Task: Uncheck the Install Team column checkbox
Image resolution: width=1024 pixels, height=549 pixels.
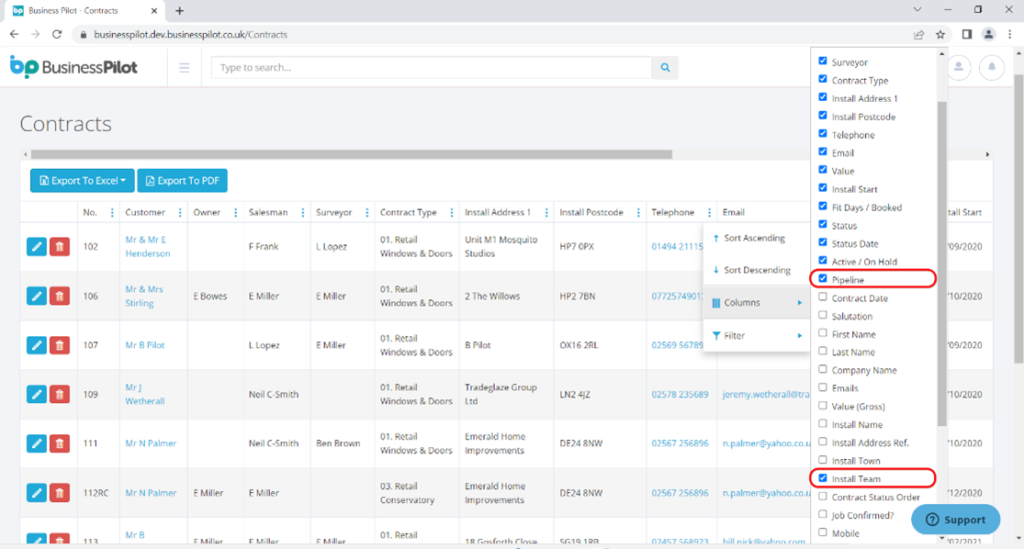Action: coord(823,479)
